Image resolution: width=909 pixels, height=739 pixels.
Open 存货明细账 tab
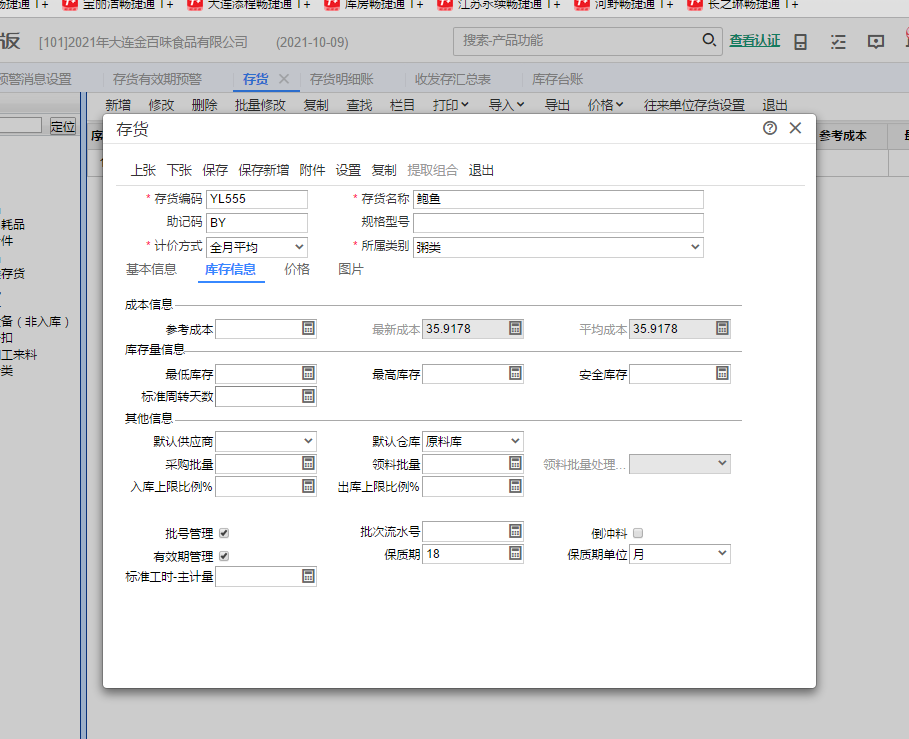pyautogui.click(x=341, y=79)
